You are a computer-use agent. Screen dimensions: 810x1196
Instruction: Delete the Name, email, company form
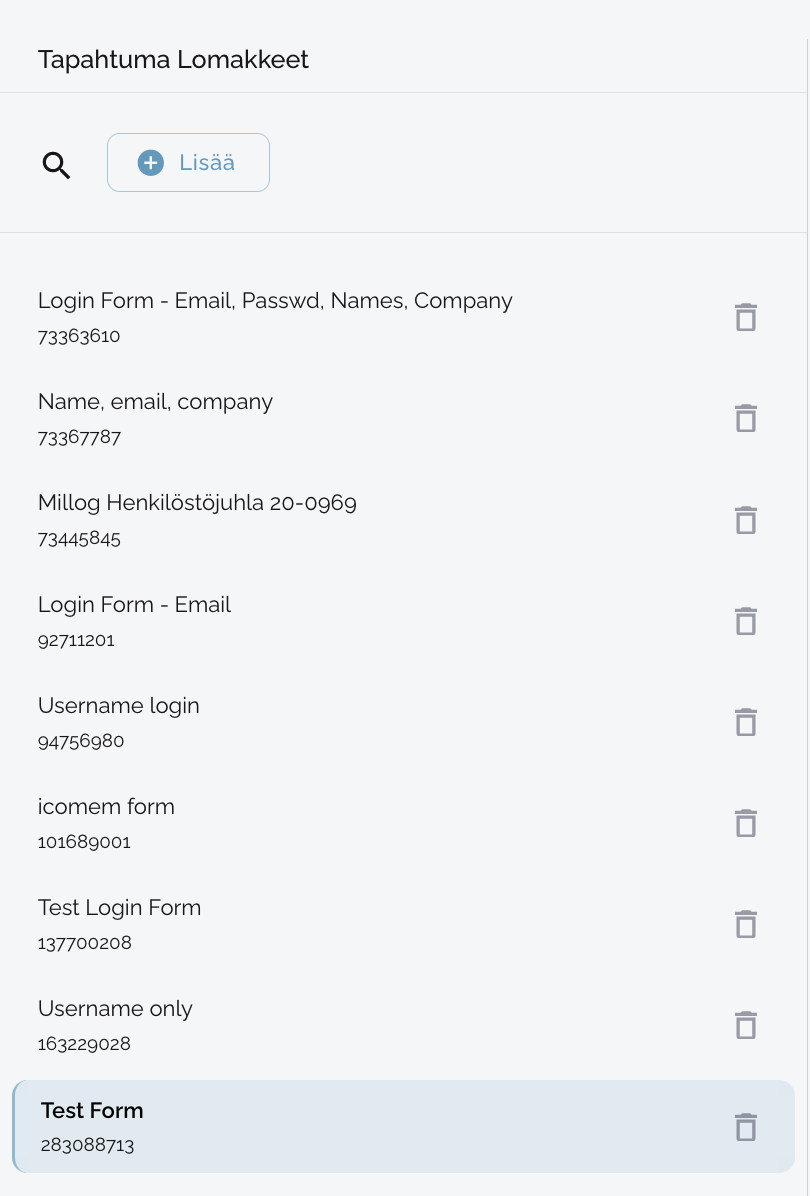coord(745,418)
